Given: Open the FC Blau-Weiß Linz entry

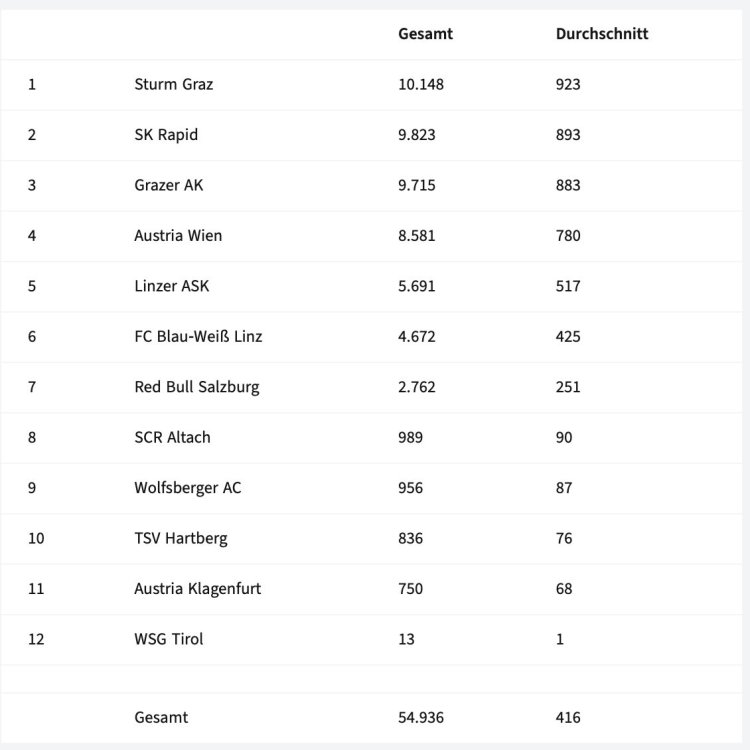Looking at the screenshot, I should 198,336.
